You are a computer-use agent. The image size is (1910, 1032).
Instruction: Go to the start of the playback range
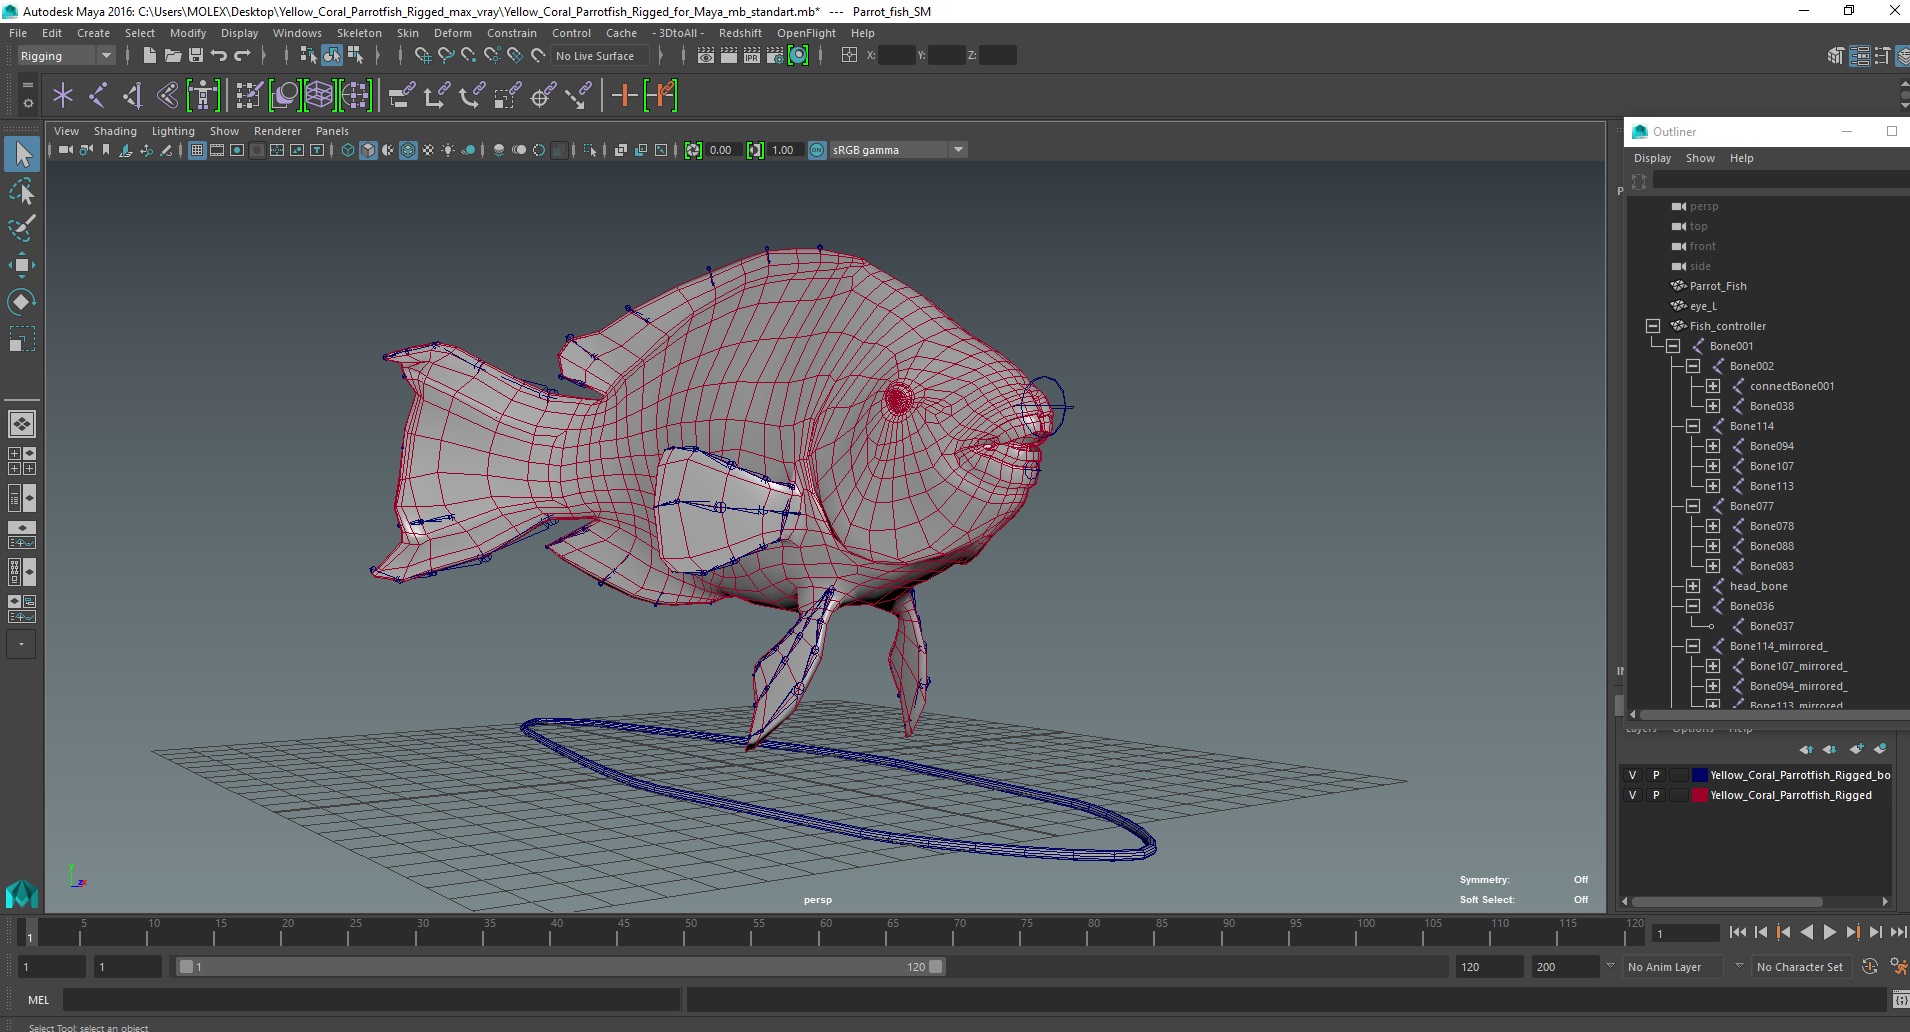[1737, 932]
